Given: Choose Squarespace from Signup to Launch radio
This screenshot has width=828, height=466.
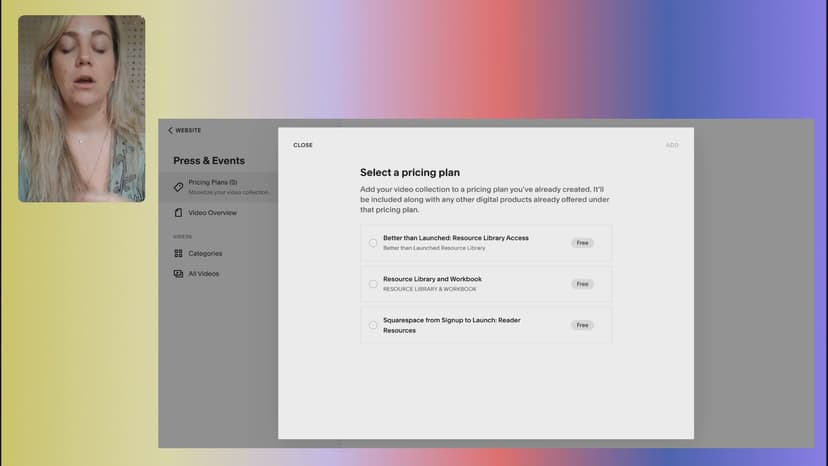Looking at the screenshot, I should (x=373, y=325).
